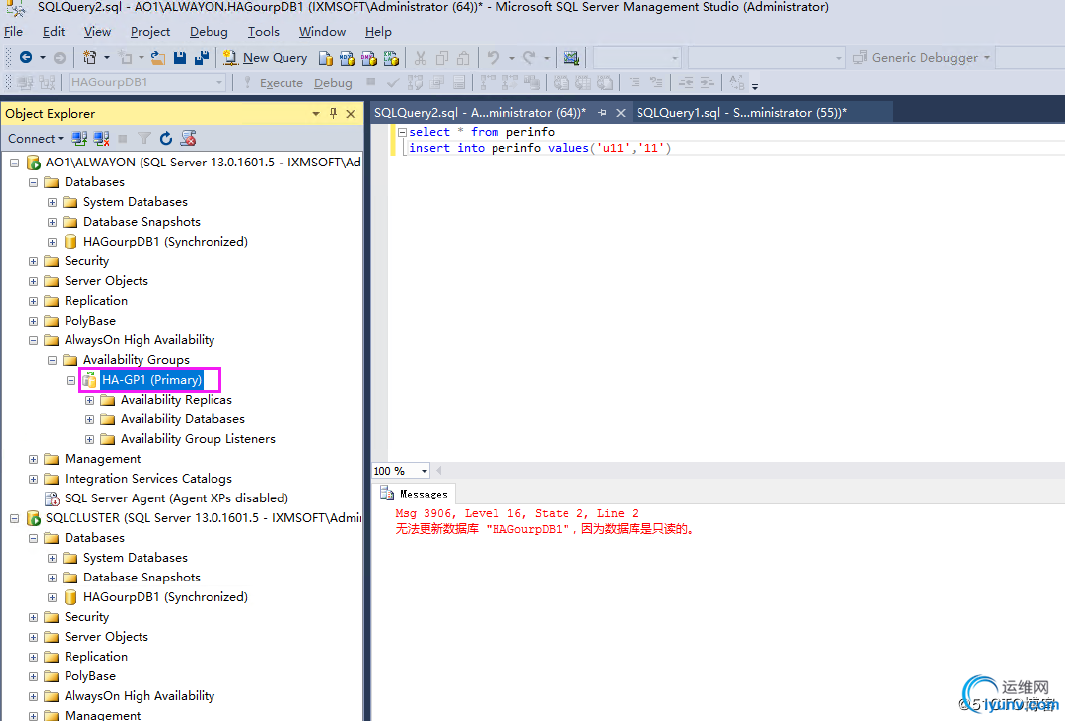
Task: Collapse the HA-GP1 (Primary) availability group
Action: point(71,380)
